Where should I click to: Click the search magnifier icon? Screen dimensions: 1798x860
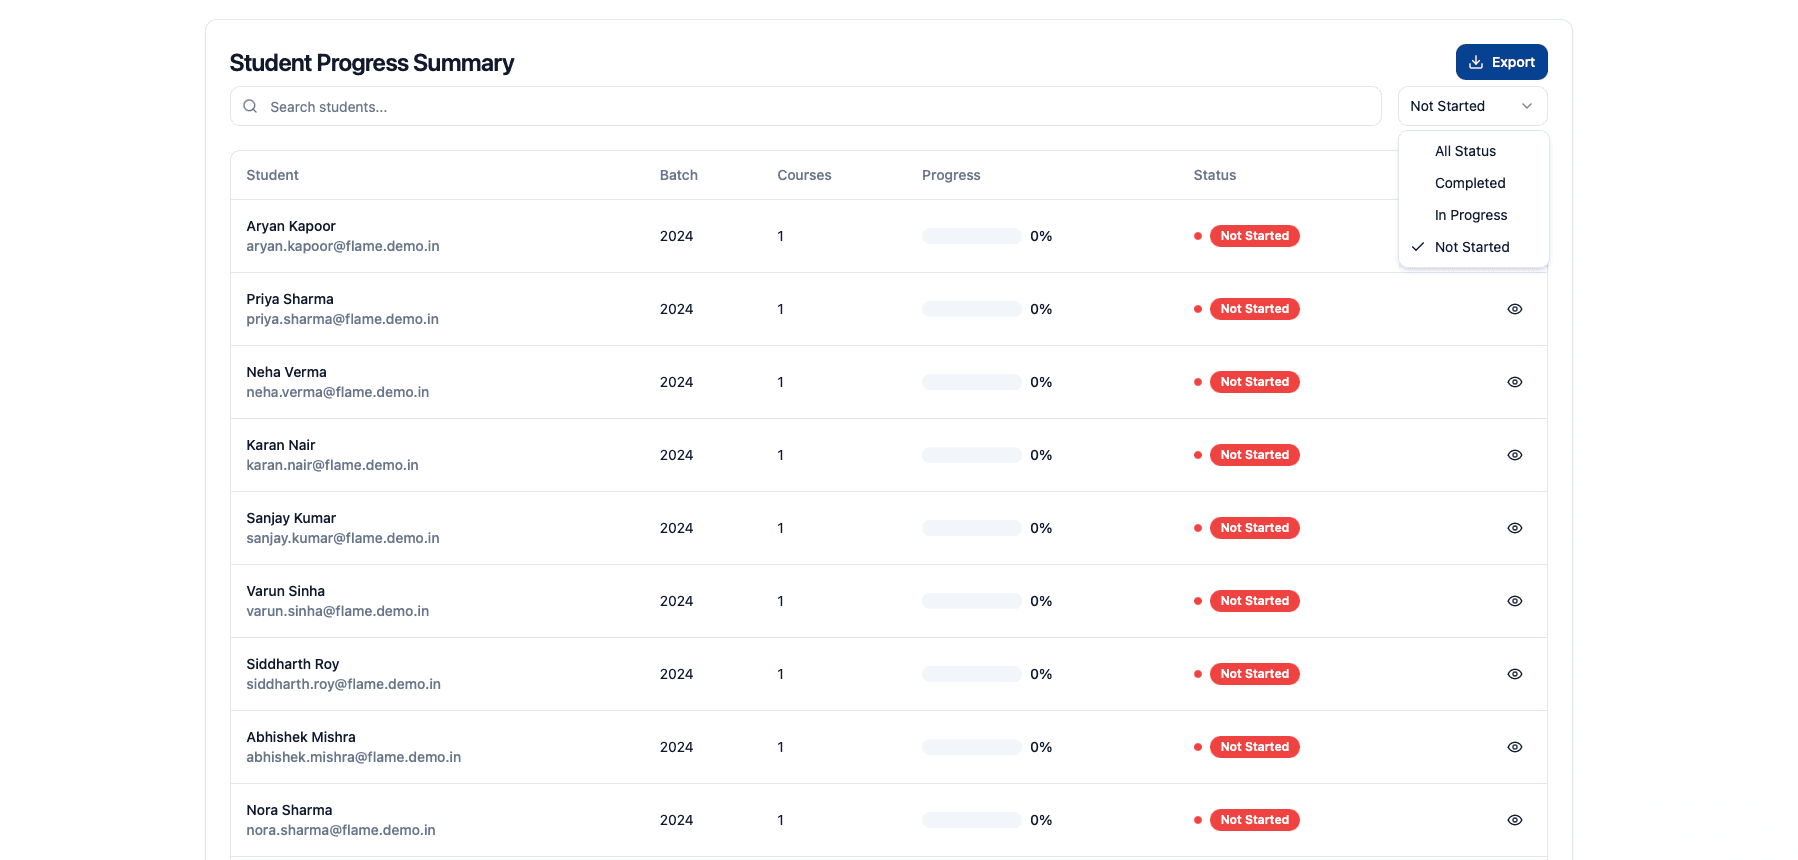click(250, 106)
